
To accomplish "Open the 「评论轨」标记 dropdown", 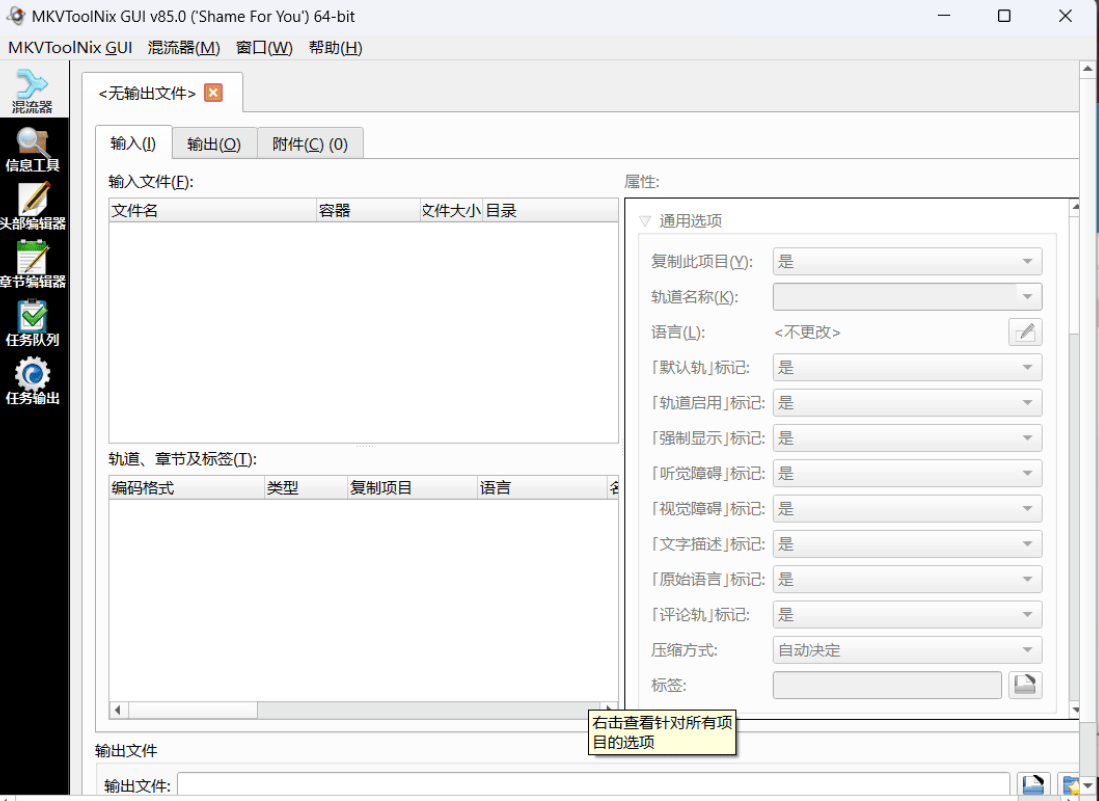I will 907,615.
